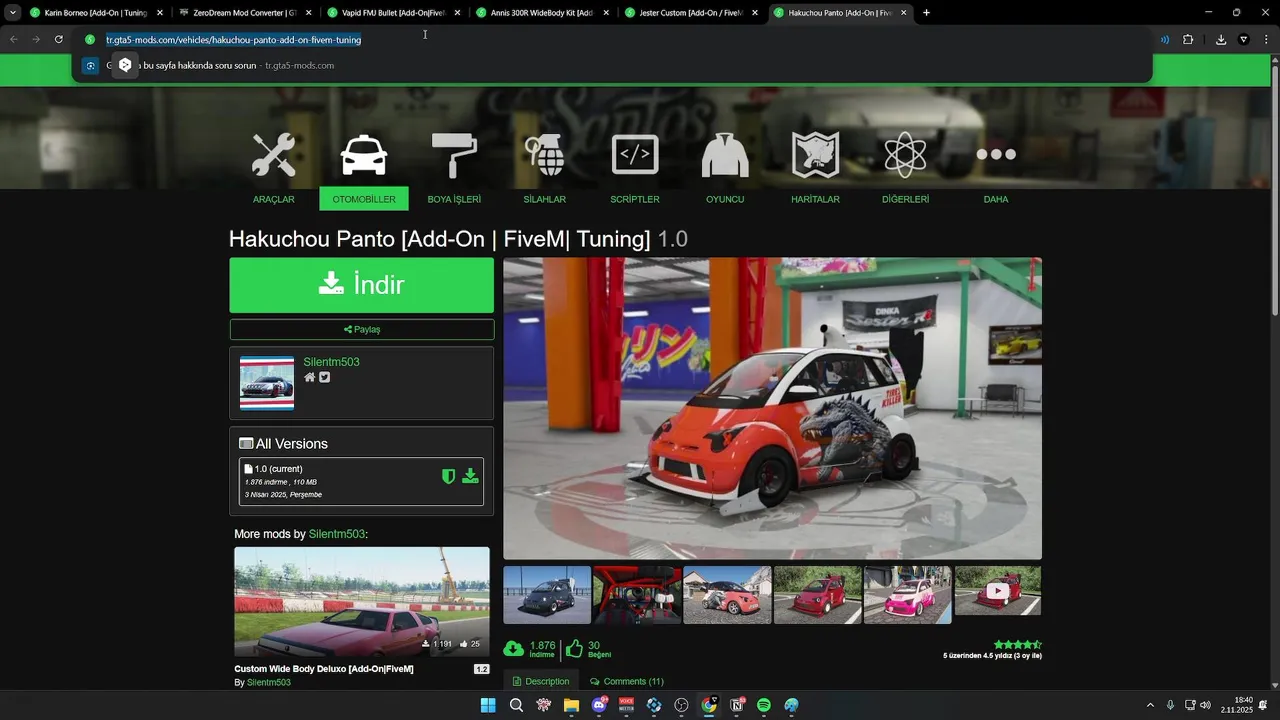Viewport: 1280px width, 720px height.
Task: Open OBS Studio from the taskbar
Action: click(x=681, y=705)
